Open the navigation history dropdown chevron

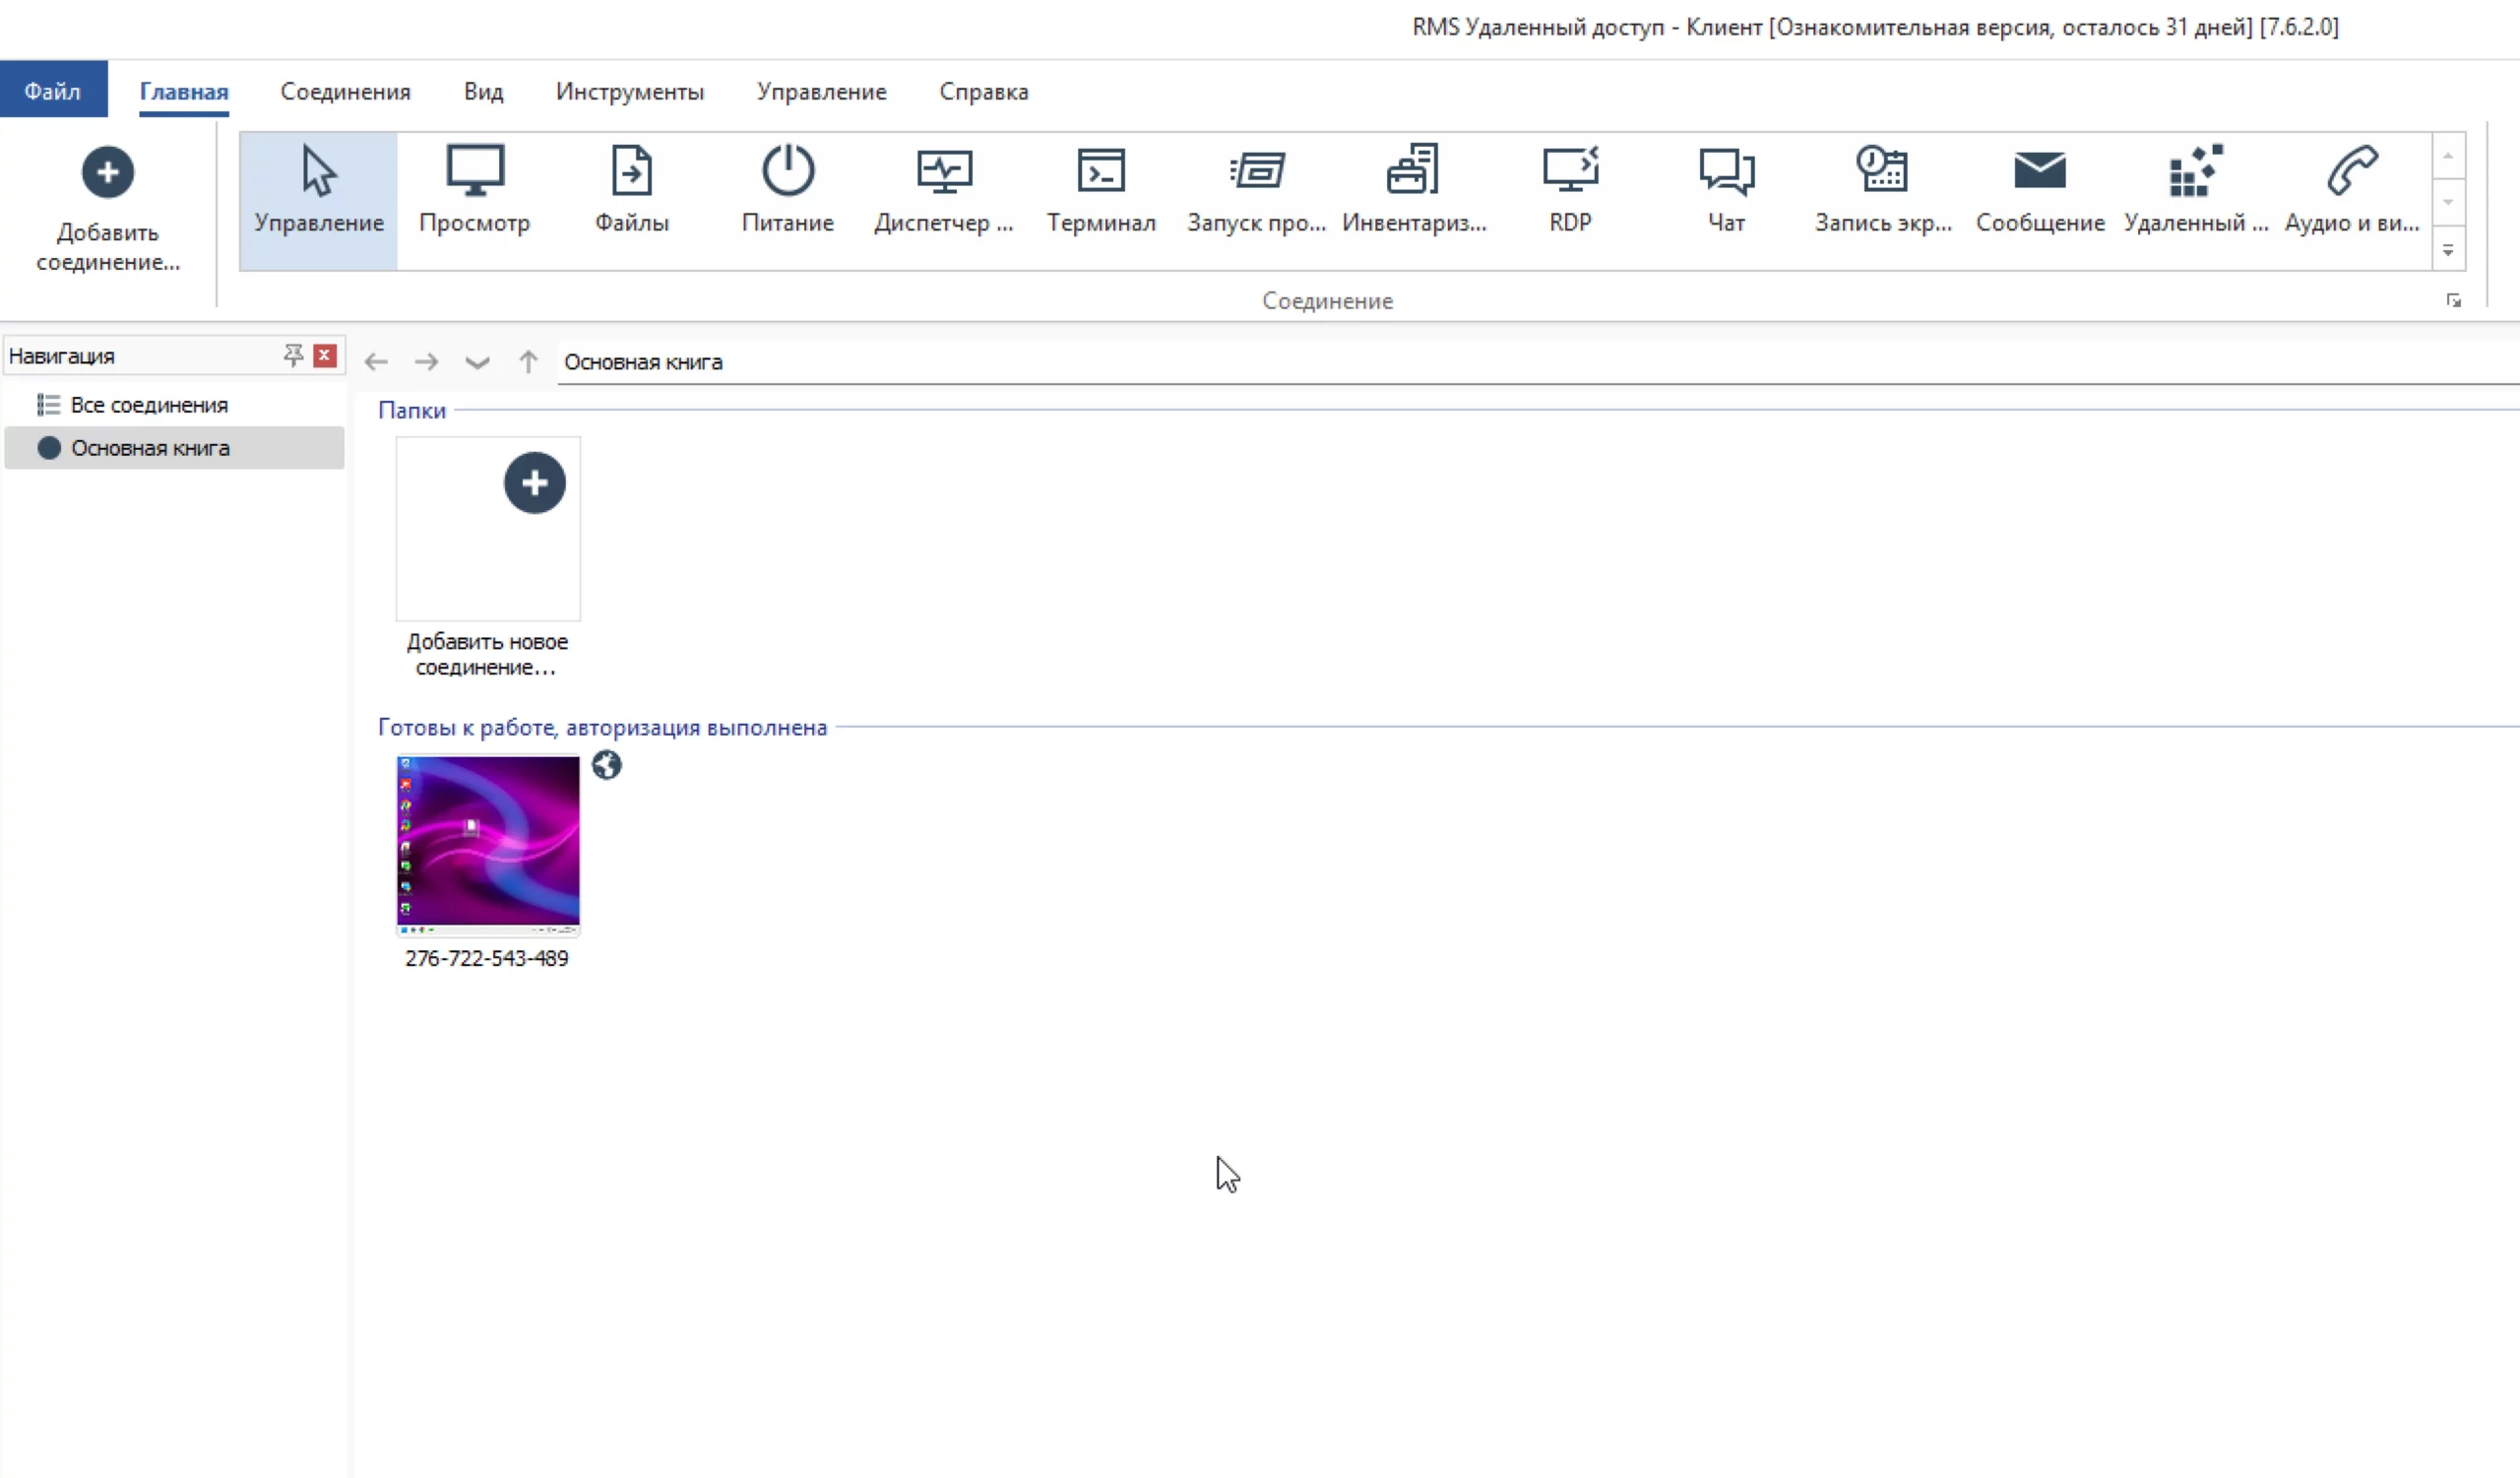(477, 362)
